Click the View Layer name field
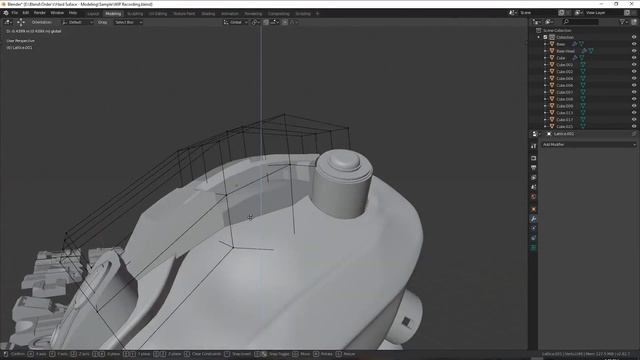Screen dimensions: 640x360 pos(604,13)
